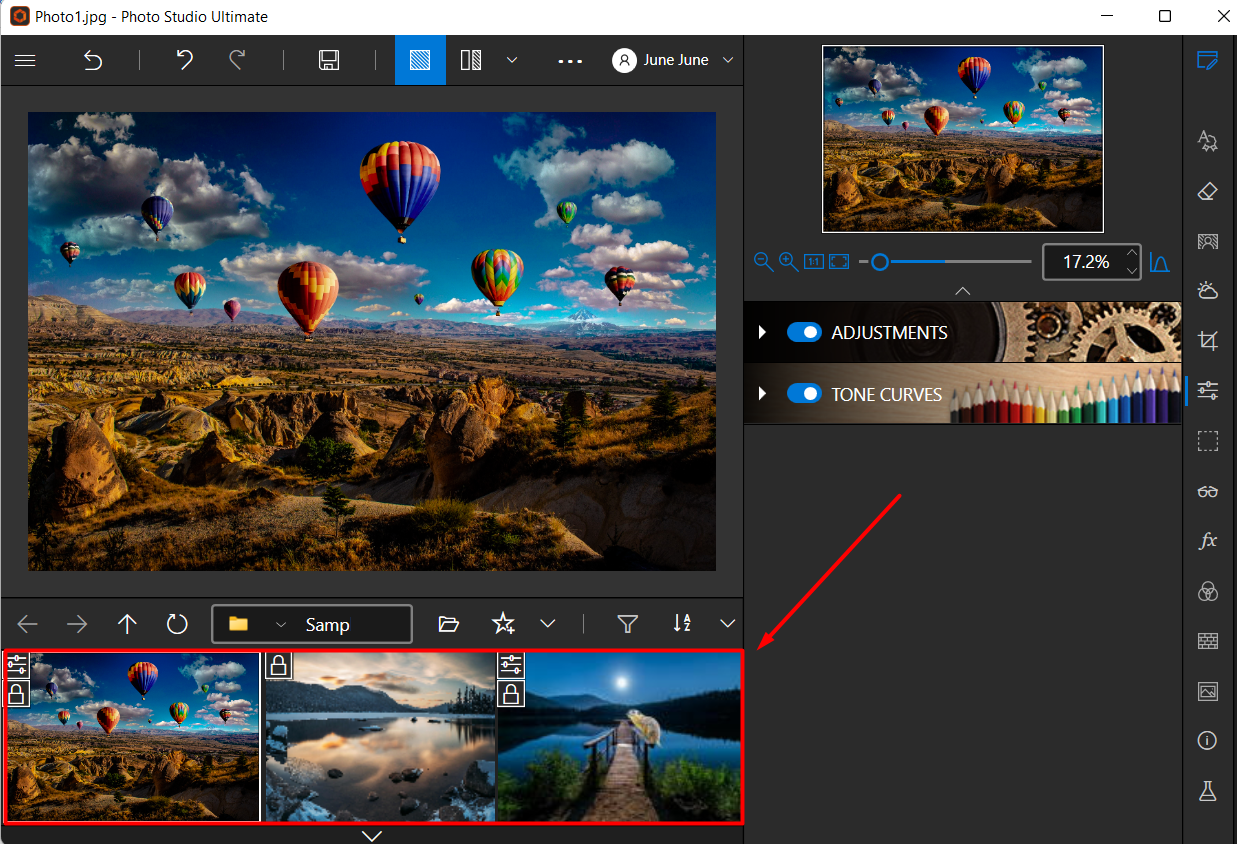Zoom out with the magnifier minus icon
Image resolution: width=1237 pixels, height=844 pixels.
point(763,262)
